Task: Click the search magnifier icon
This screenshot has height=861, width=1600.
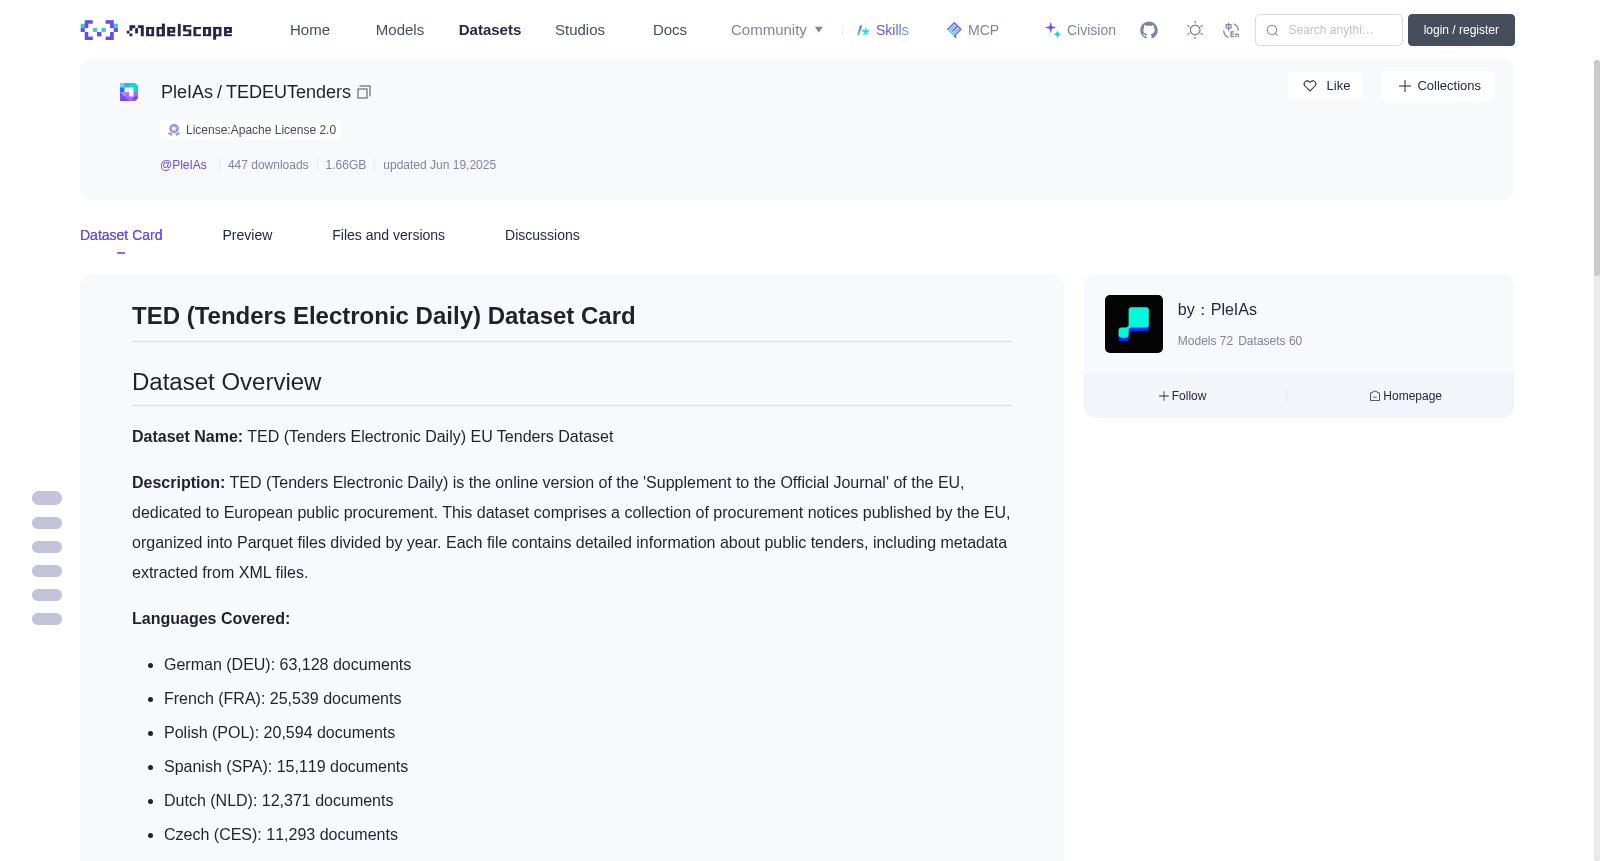Action: [x=1272, y=30]
